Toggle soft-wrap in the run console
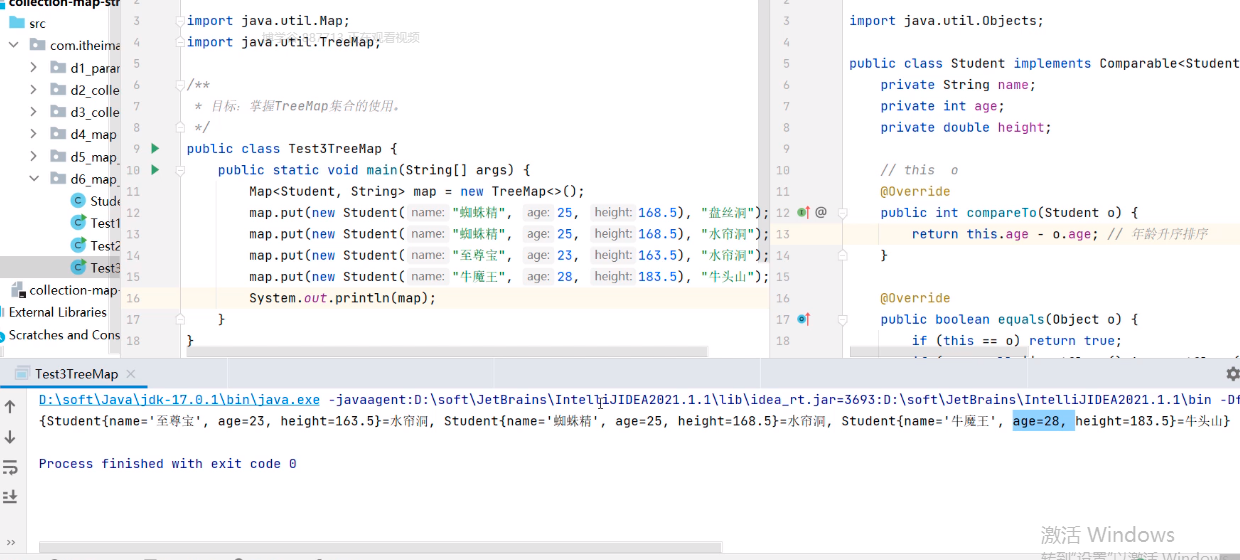Viewport: 1240px width, 560px height. coord(10,467)
